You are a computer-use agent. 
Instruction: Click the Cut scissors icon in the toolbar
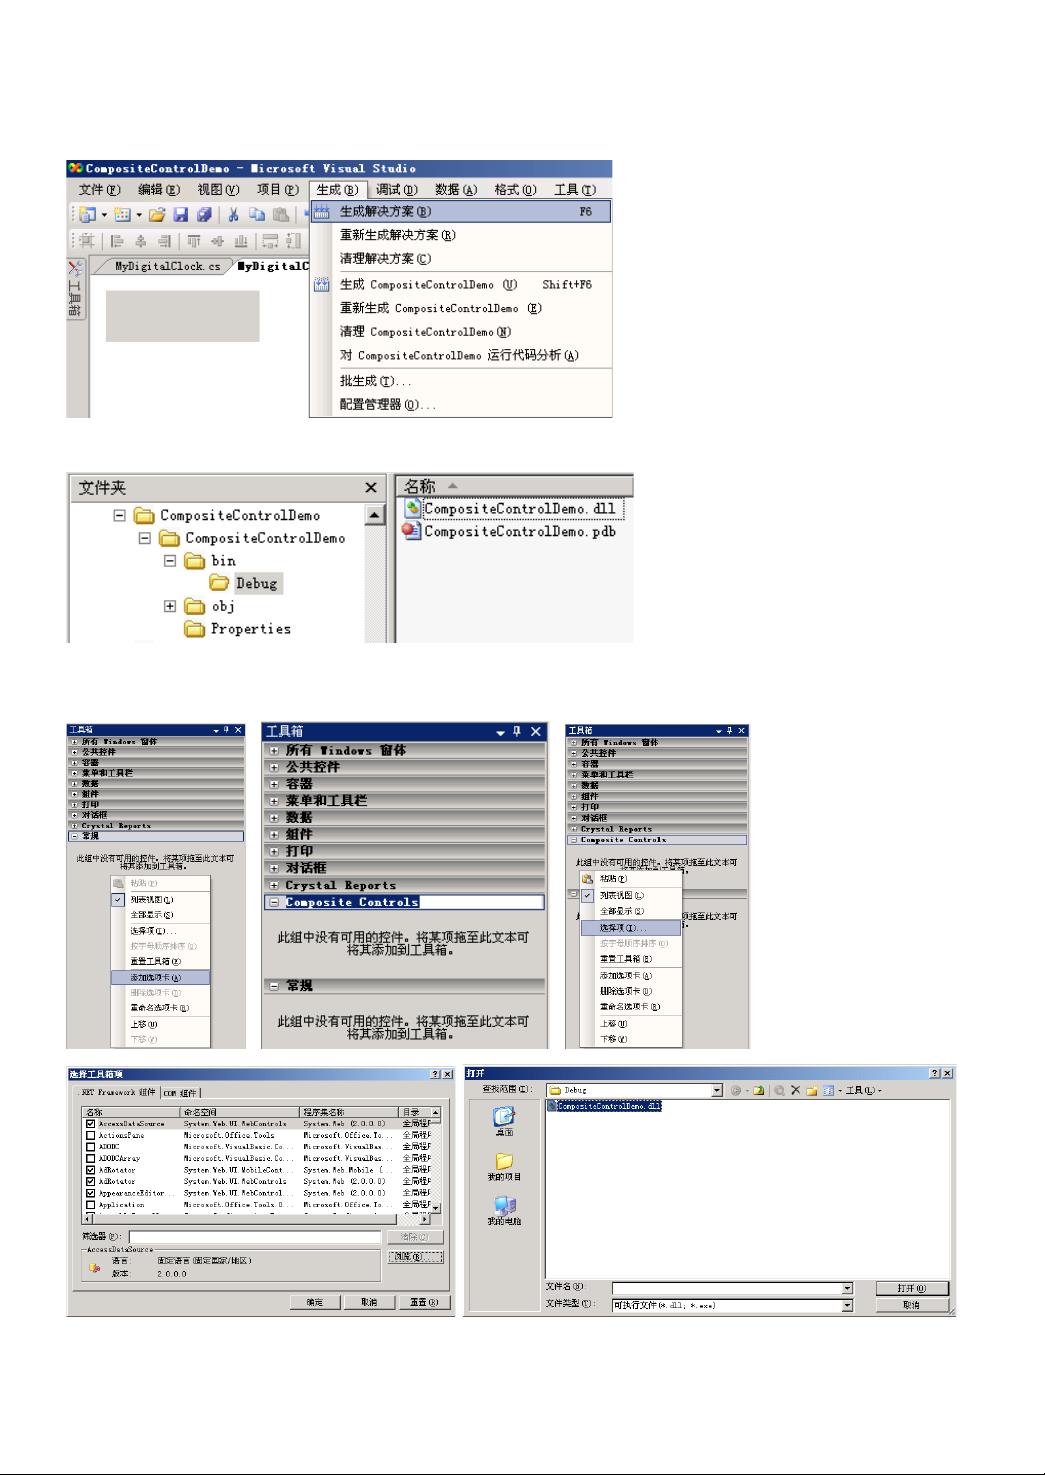(232, 214)
